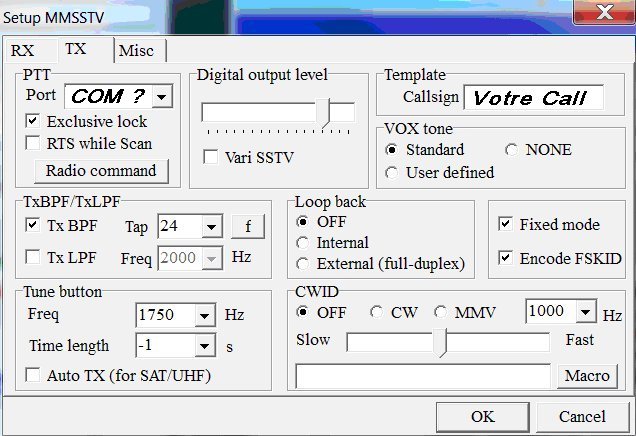Set Loop back to OFF
Screen dimensions: 636x436
(x=303, y=222)
